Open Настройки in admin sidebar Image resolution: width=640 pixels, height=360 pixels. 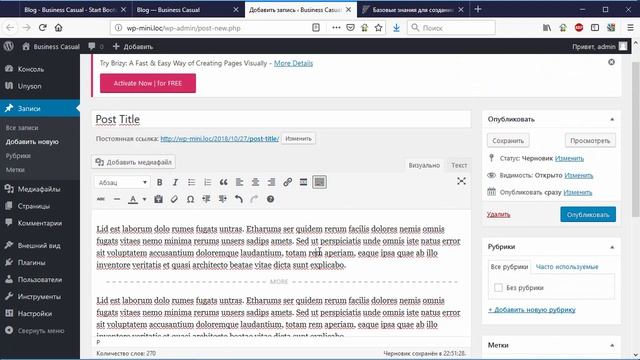(x=40, y=313)
